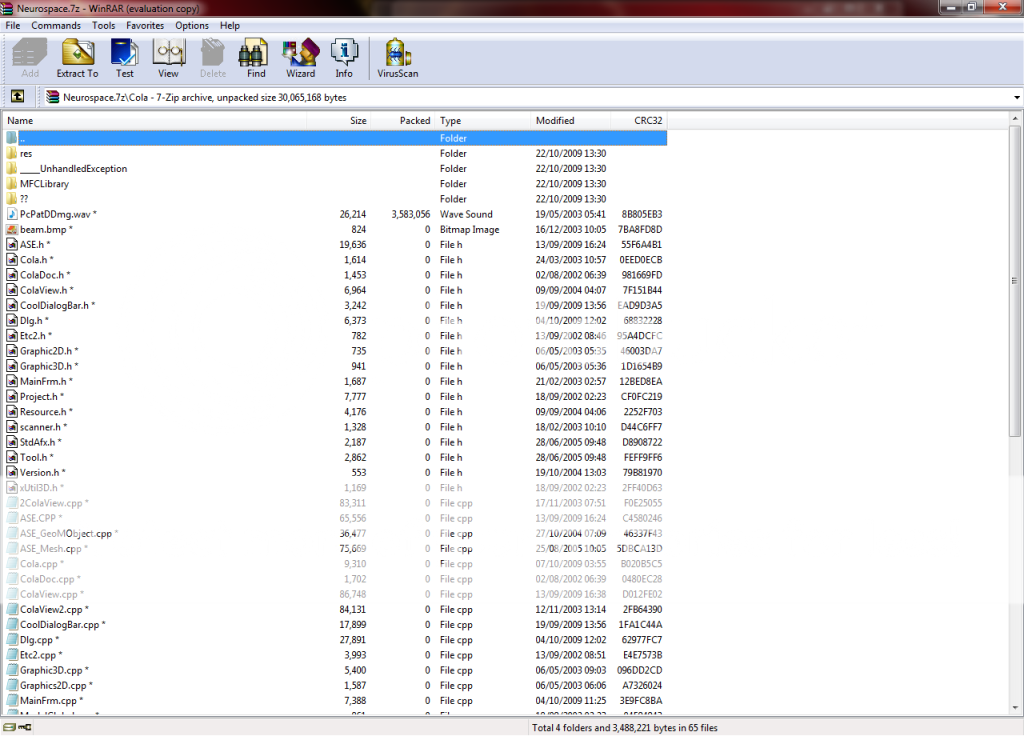Viewport: 1024px width, 736px height.
Task: Click the vertical scrollbar down arrow
Action: [1016, 709]
